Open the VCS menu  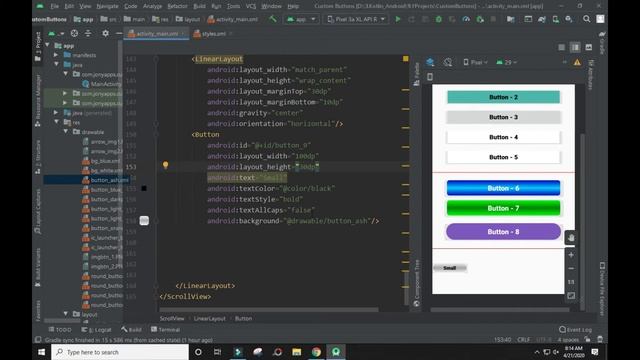[x=251, y=6]
